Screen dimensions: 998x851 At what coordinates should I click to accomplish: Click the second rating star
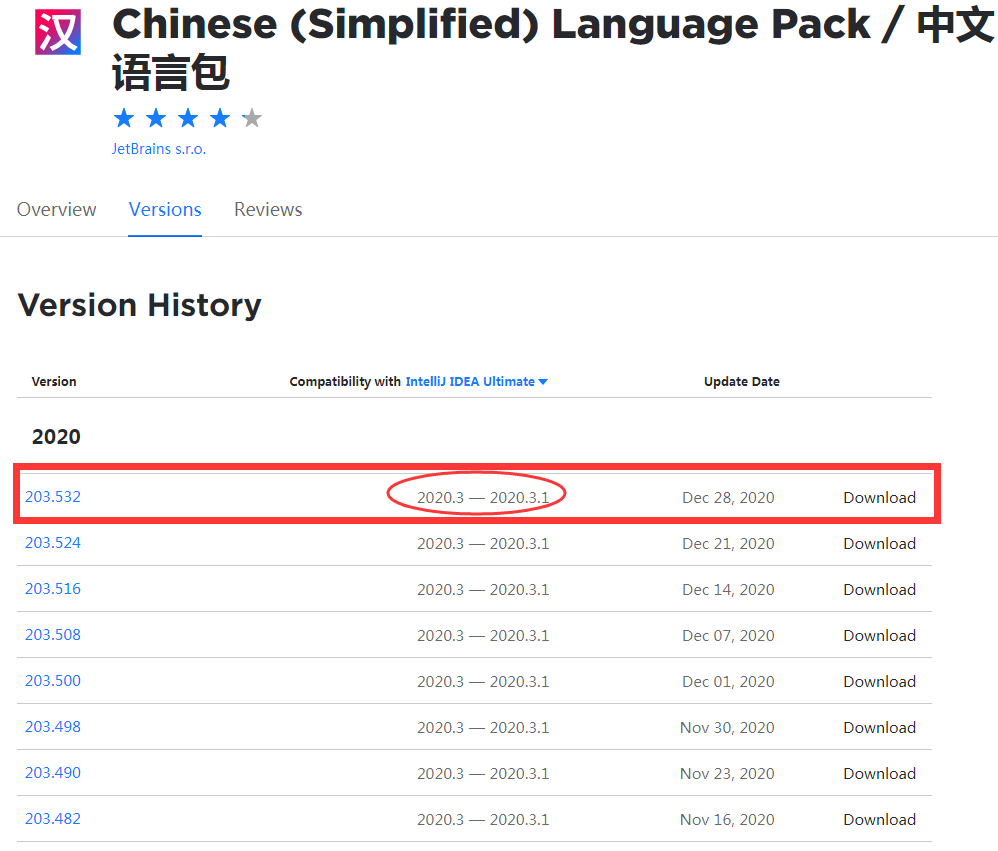coord(156,118)
